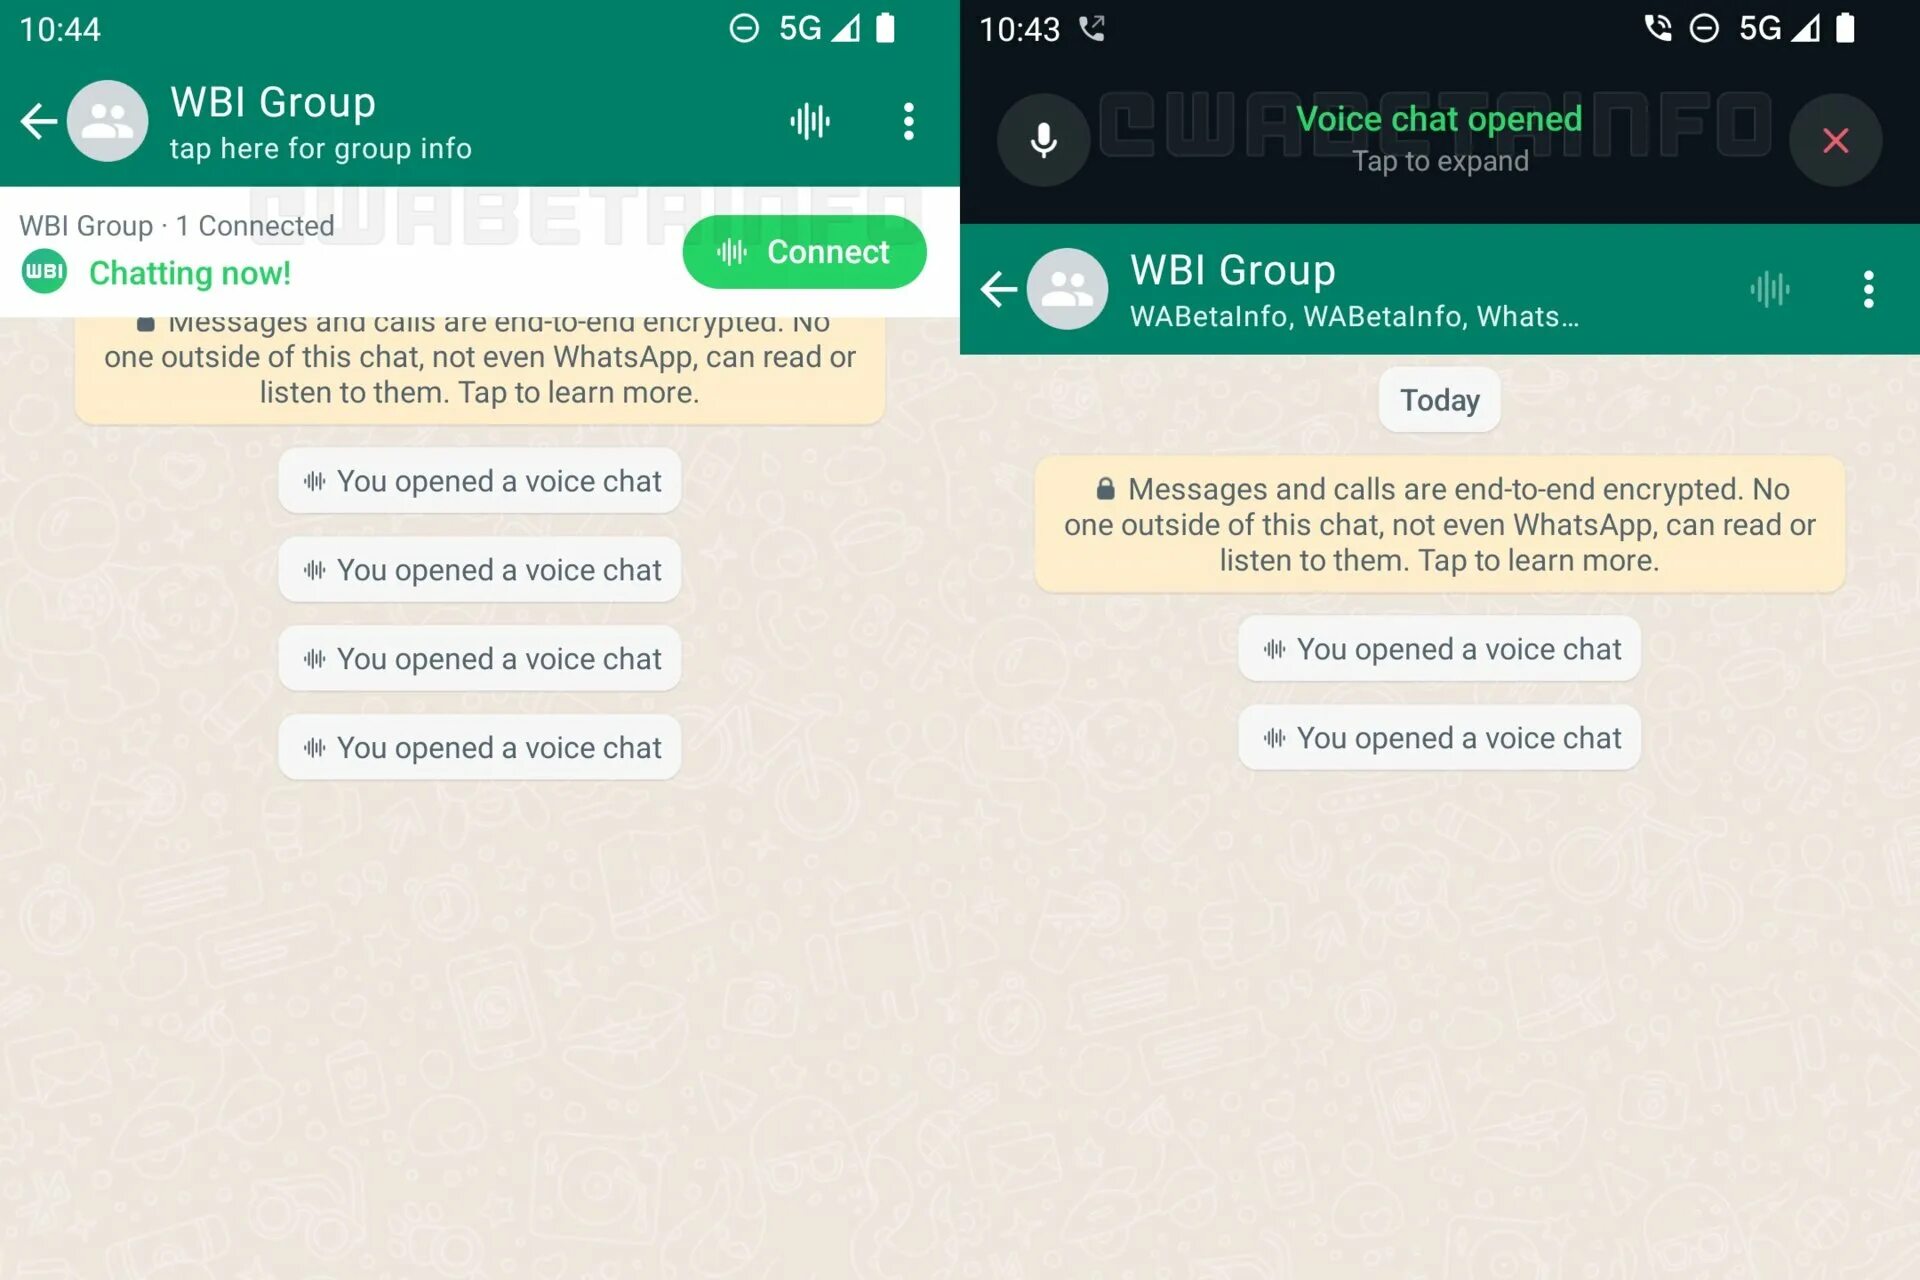Tap the three-dot menu icon in left chat
Screen dimensions: 1920x1280
click(x=909, y=121)
